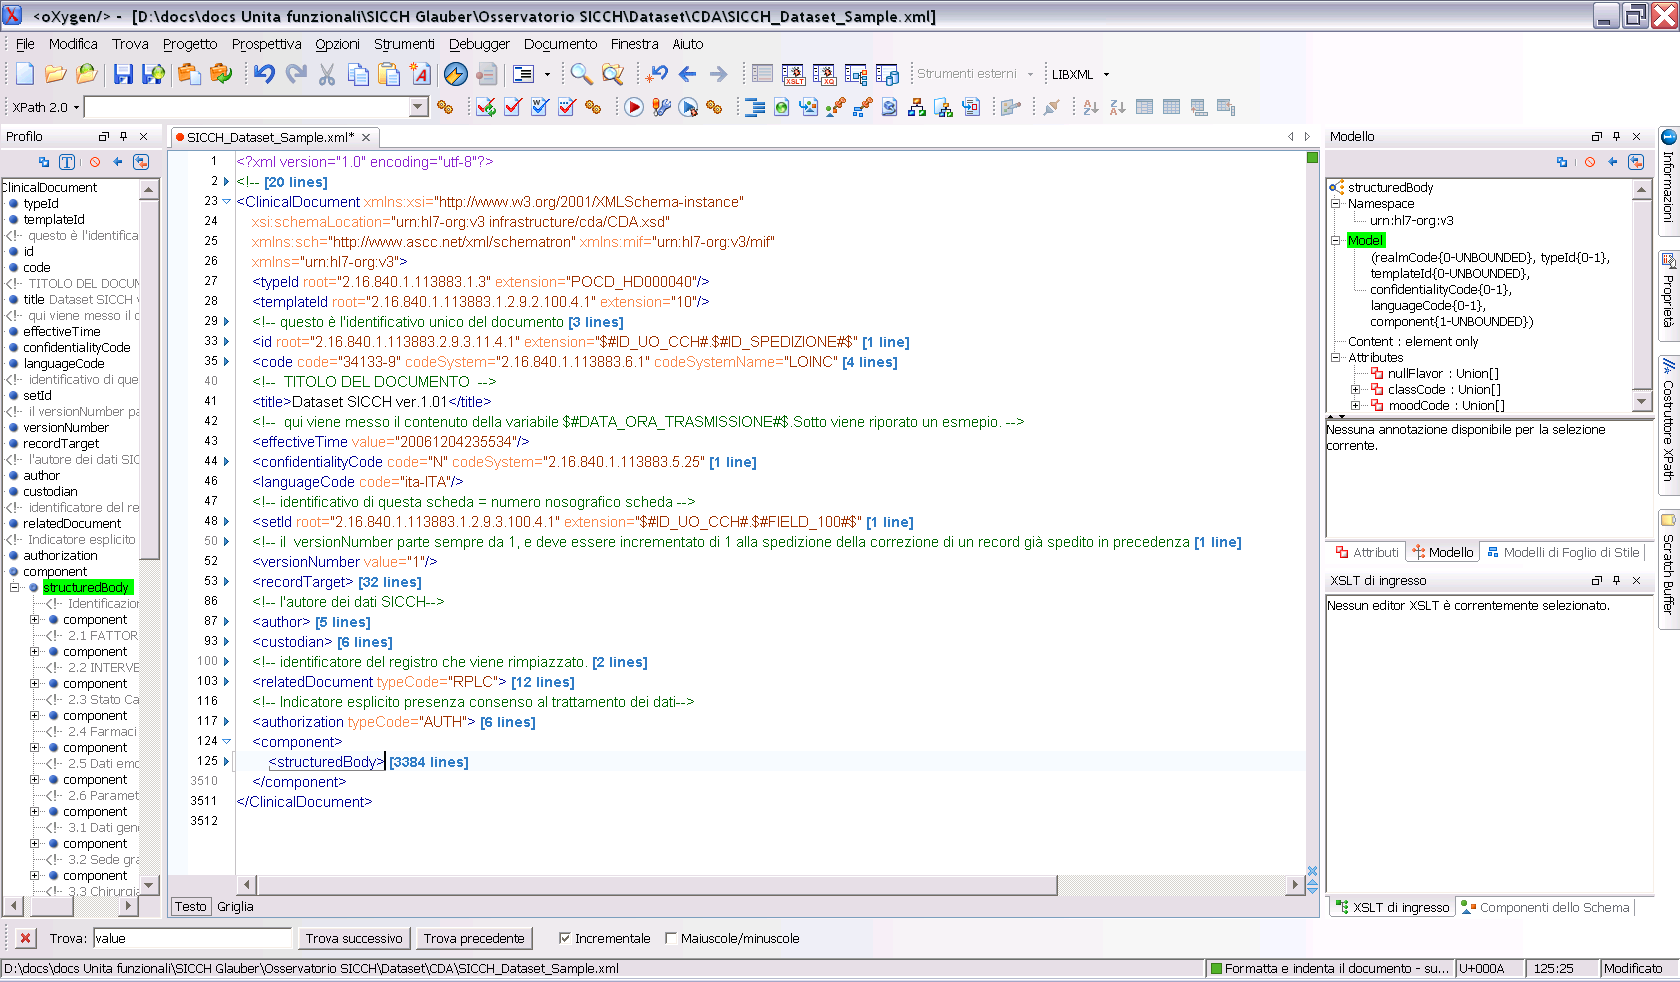Undo the last edit
The width and height of the screenshot is (1680, 982).
[264, 74]
